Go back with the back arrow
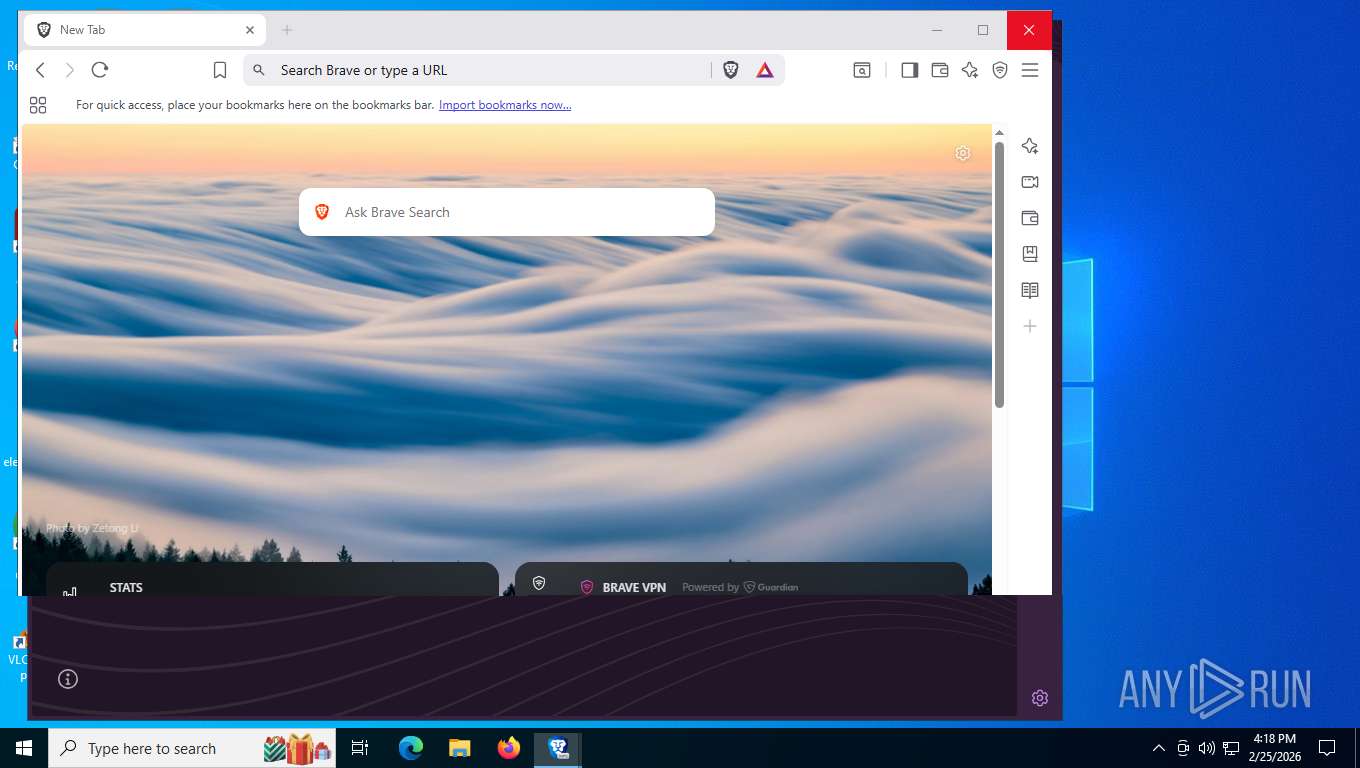The image size is (1360, 768). pos(40,70)
